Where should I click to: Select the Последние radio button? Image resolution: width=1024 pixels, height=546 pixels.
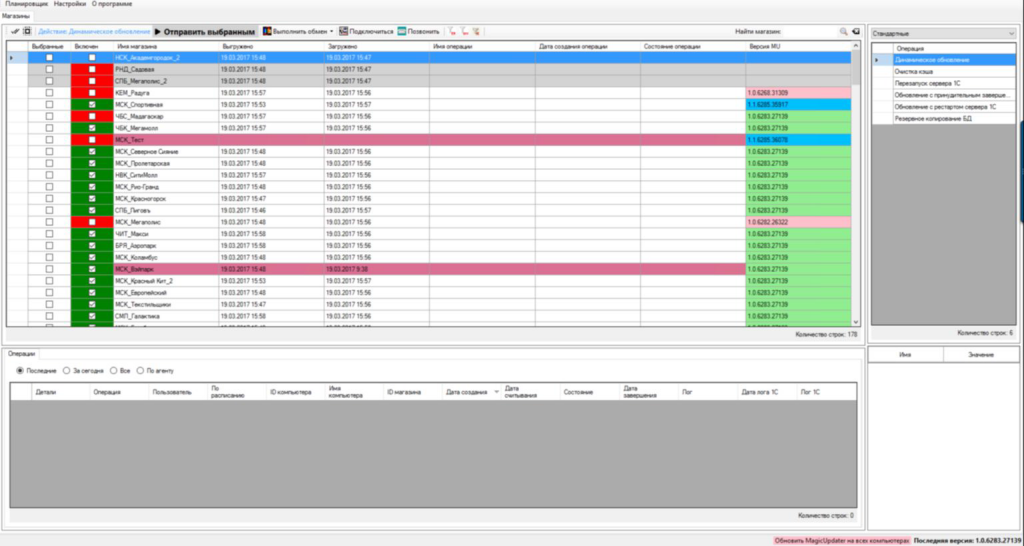20,370
